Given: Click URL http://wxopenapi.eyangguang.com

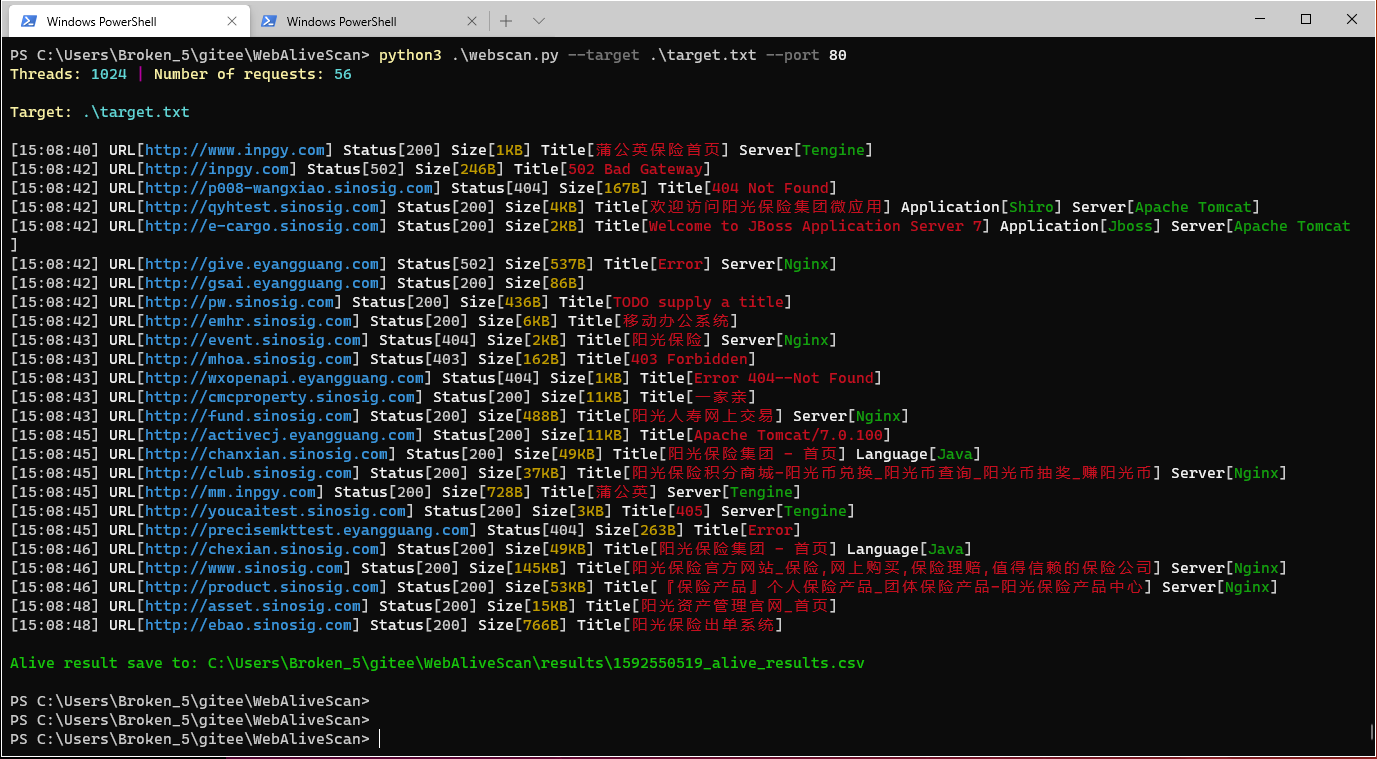Looking at the screenshot, I should click(x=285, y=378).
